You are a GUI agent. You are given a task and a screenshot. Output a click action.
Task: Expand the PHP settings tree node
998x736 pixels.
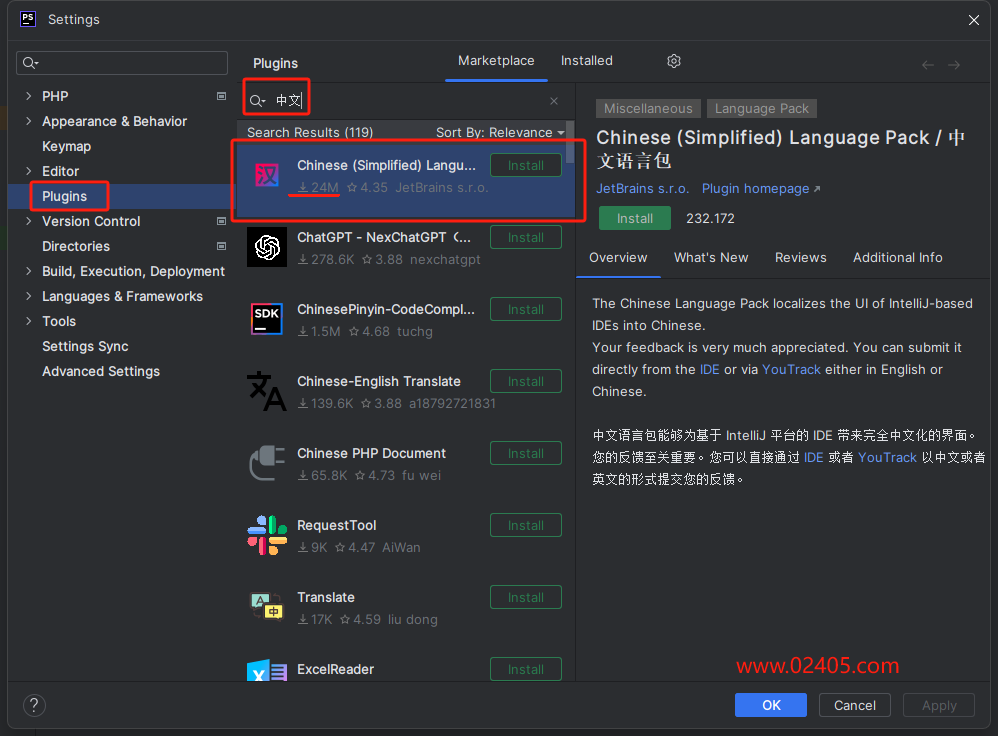(28, 96)
